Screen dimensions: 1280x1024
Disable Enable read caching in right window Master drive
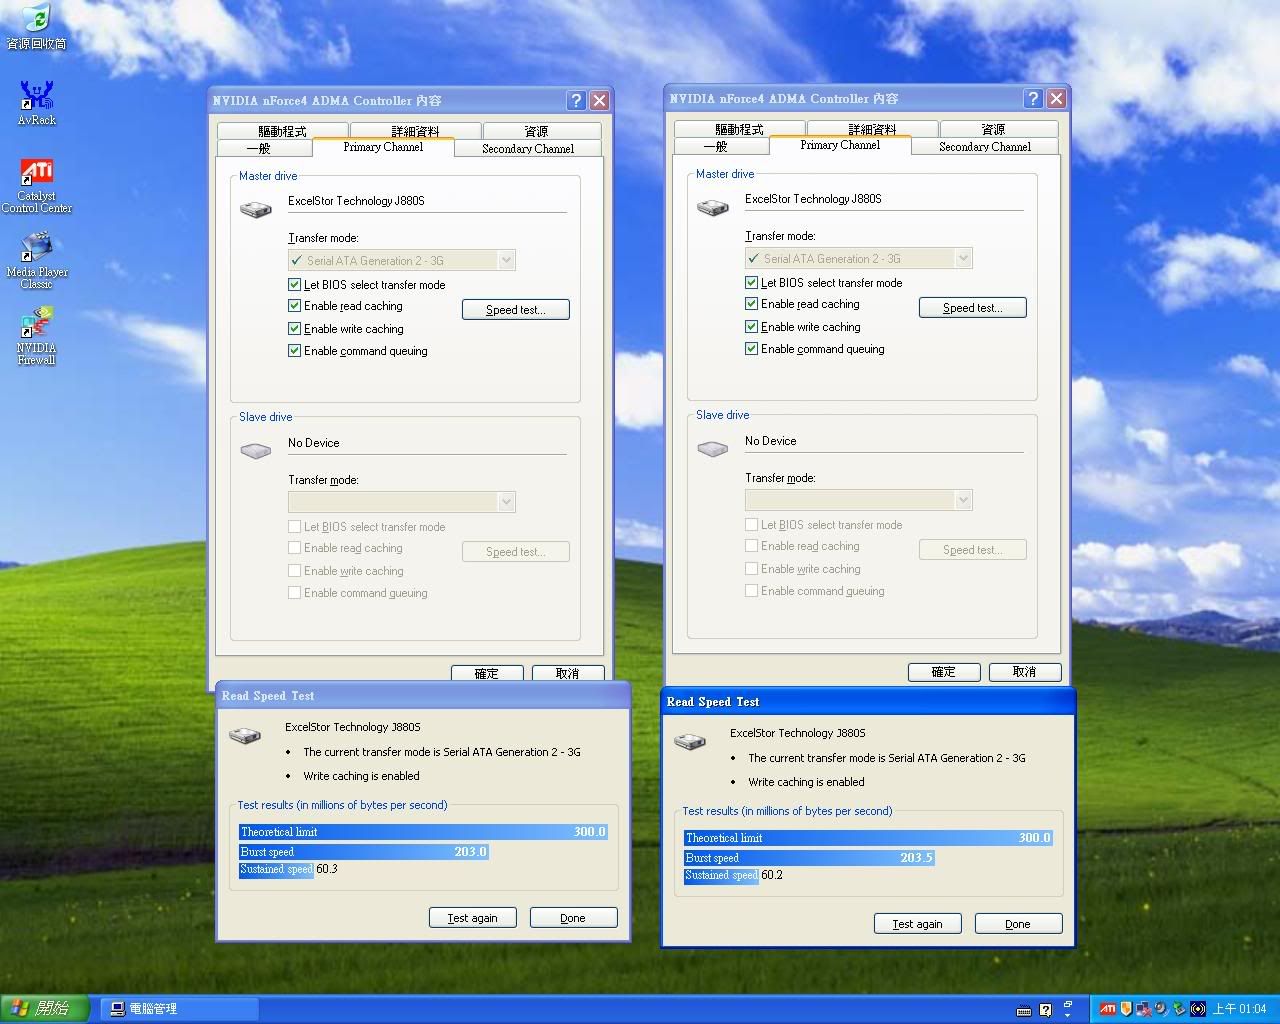tap(751, 304)
